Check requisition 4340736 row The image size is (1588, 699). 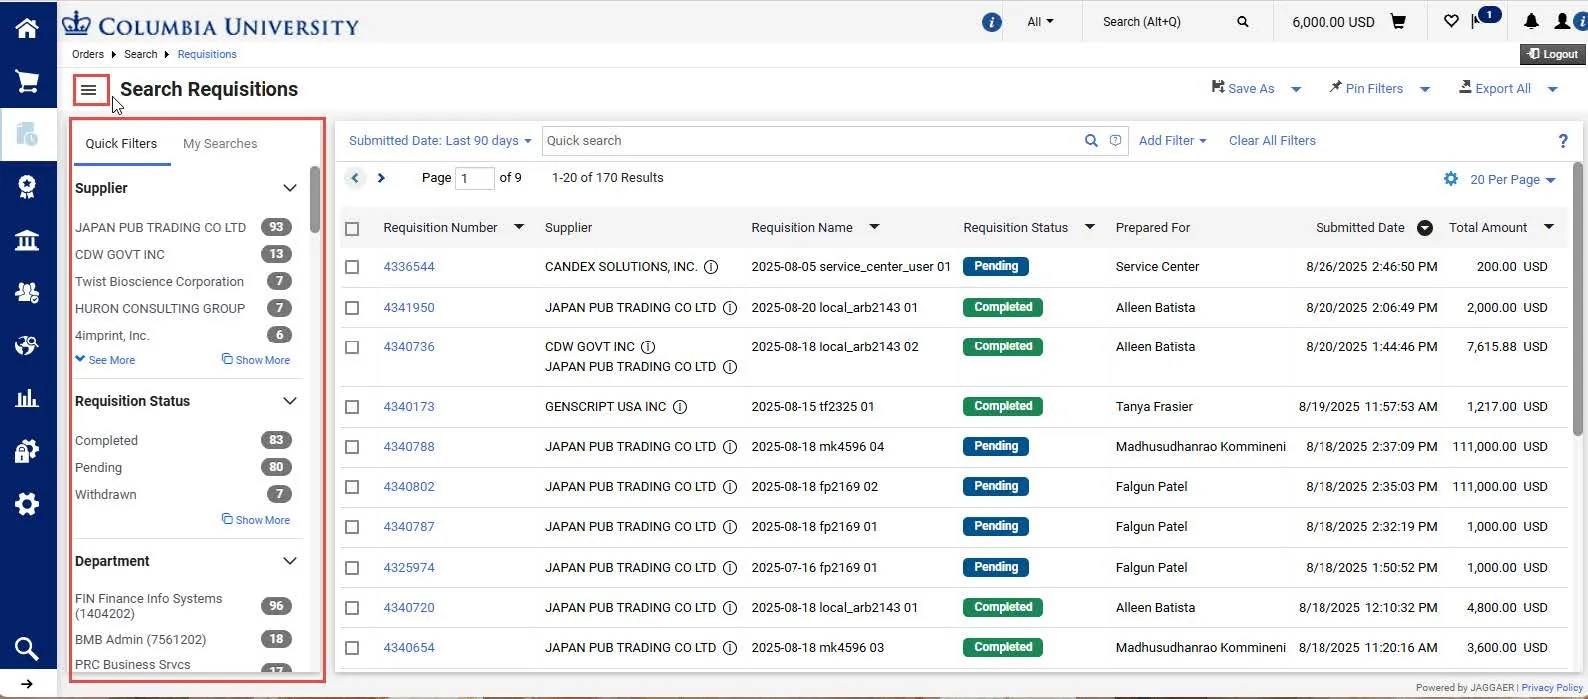[352, 347]
